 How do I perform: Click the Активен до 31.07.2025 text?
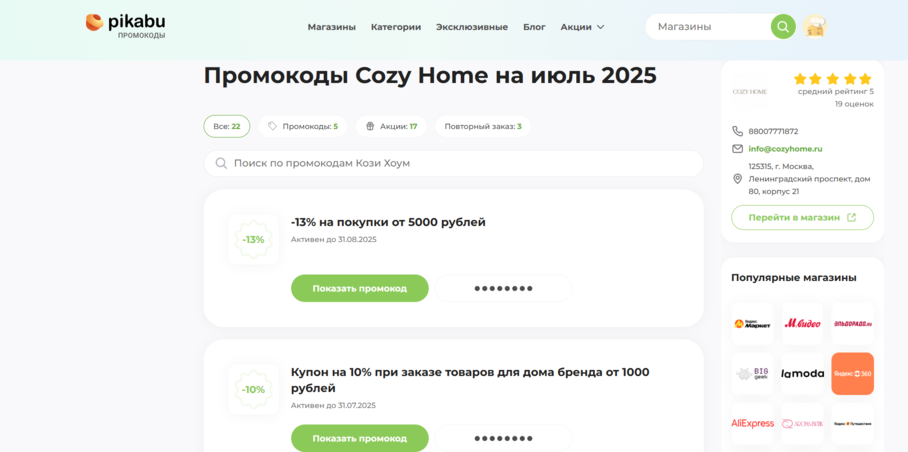tap(333, 405)
